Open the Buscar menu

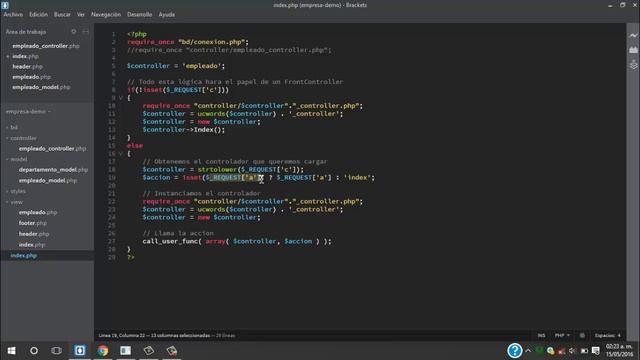(62, 14)
